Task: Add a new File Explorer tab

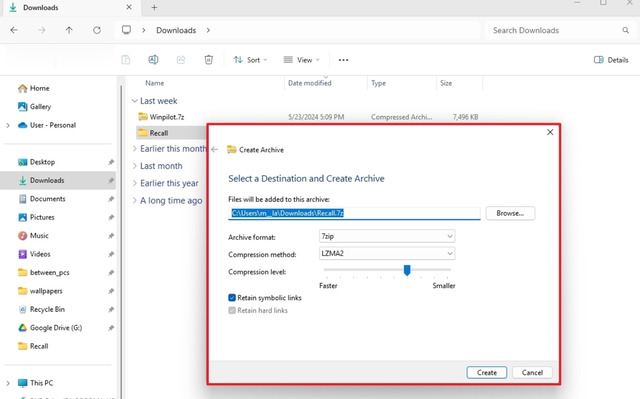Action: pos(154,7)
